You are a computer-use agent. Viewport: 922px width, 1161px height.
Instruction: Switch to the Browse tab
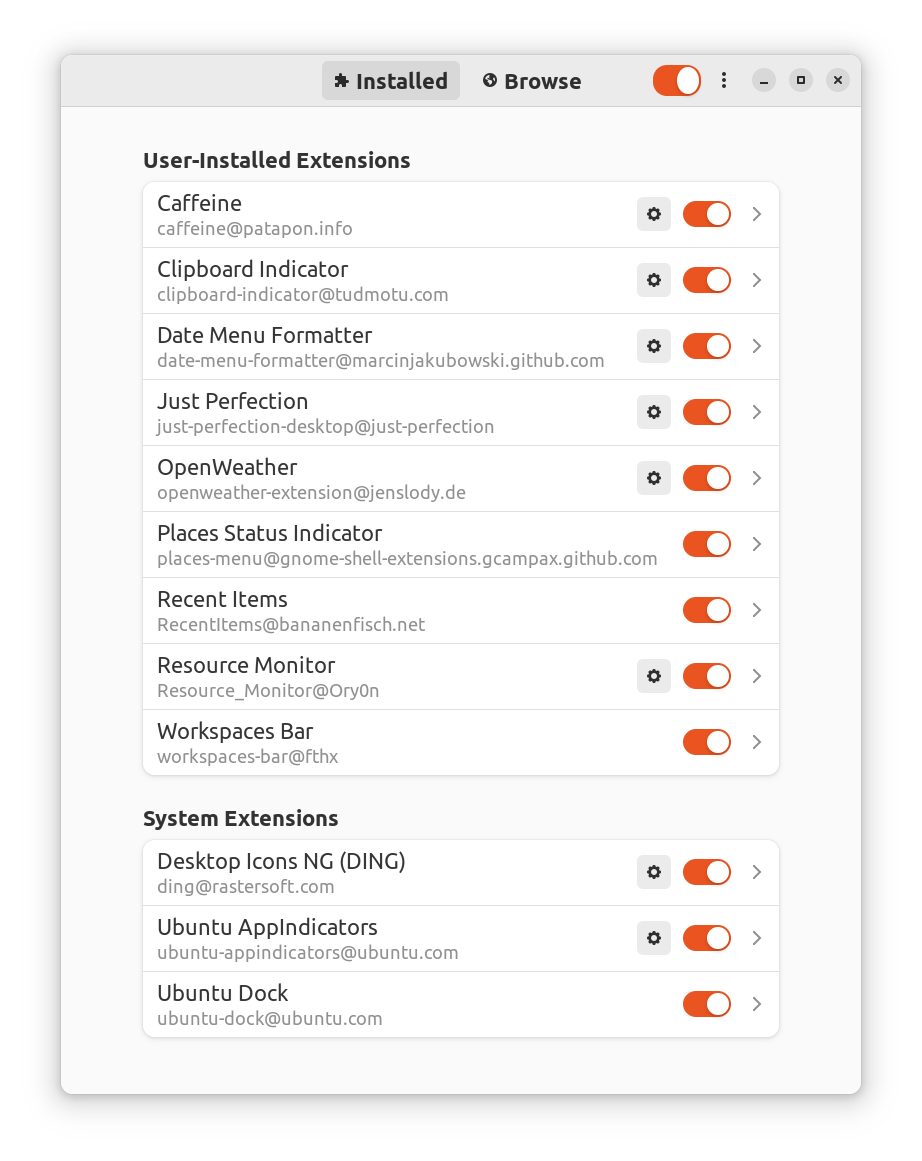(532, 81)
